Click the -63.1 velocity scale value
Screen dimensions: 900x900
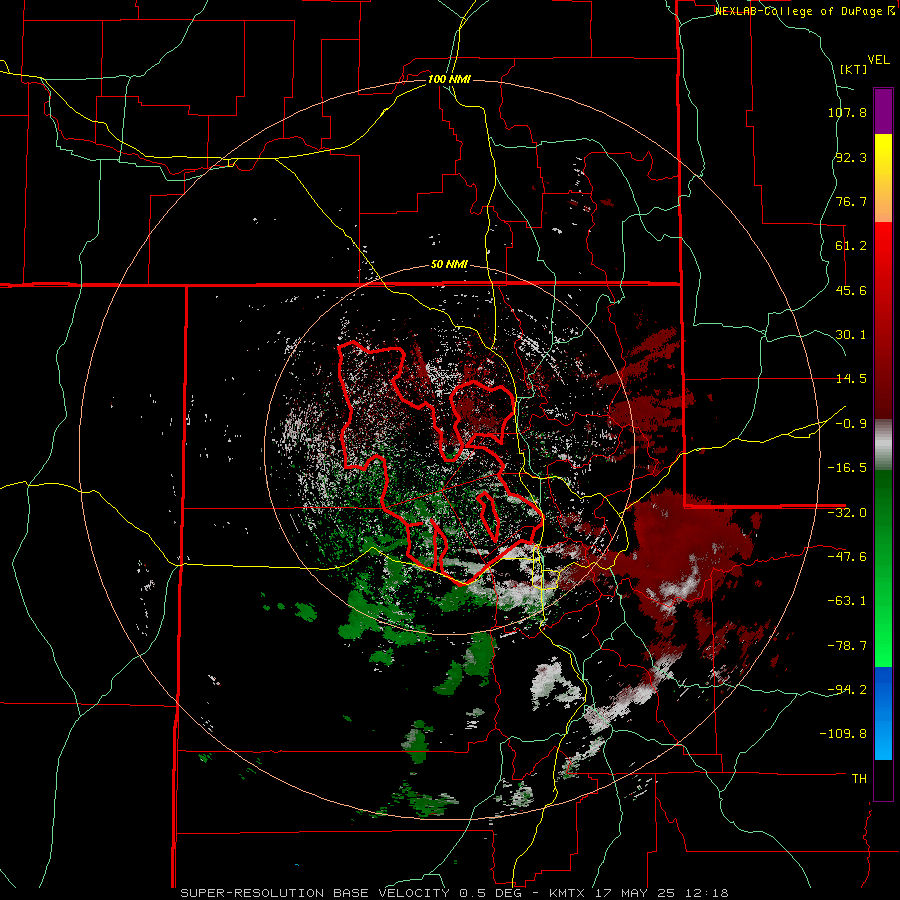click(x=847, y=601)
